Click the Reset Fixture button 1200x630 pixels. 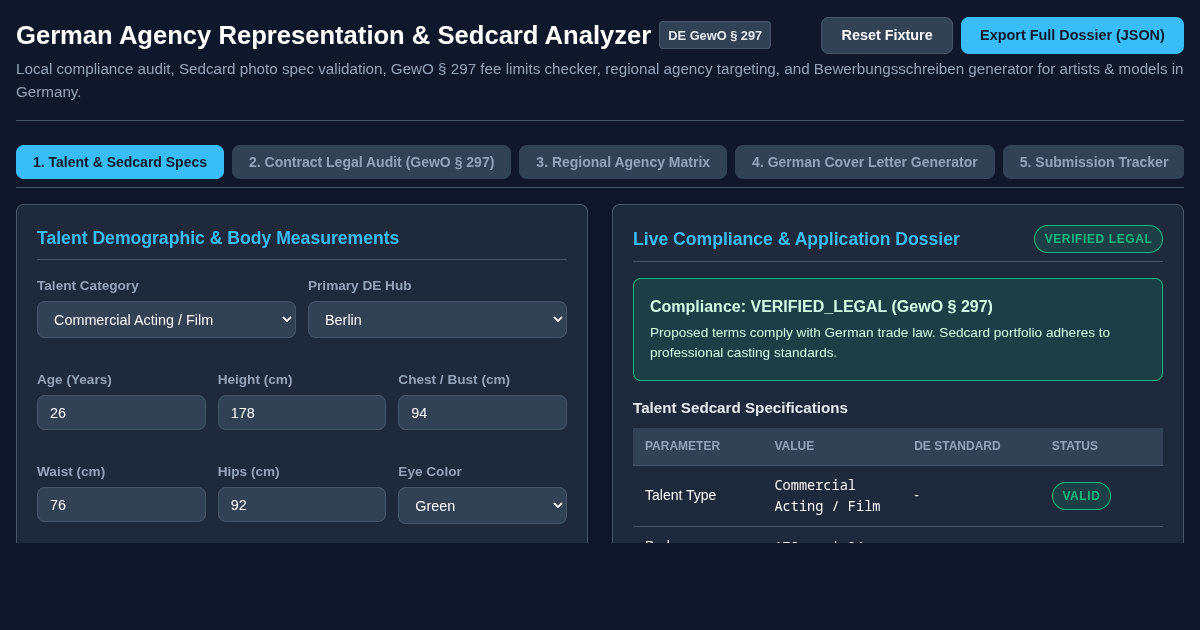click(887, 35)
